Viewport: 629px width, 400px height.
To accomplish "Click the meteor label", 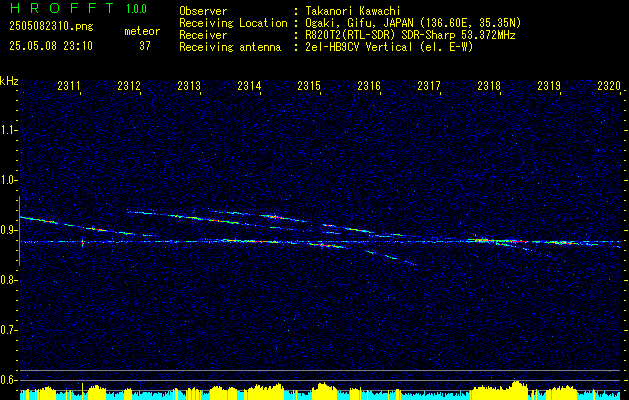I will point(142,31).
